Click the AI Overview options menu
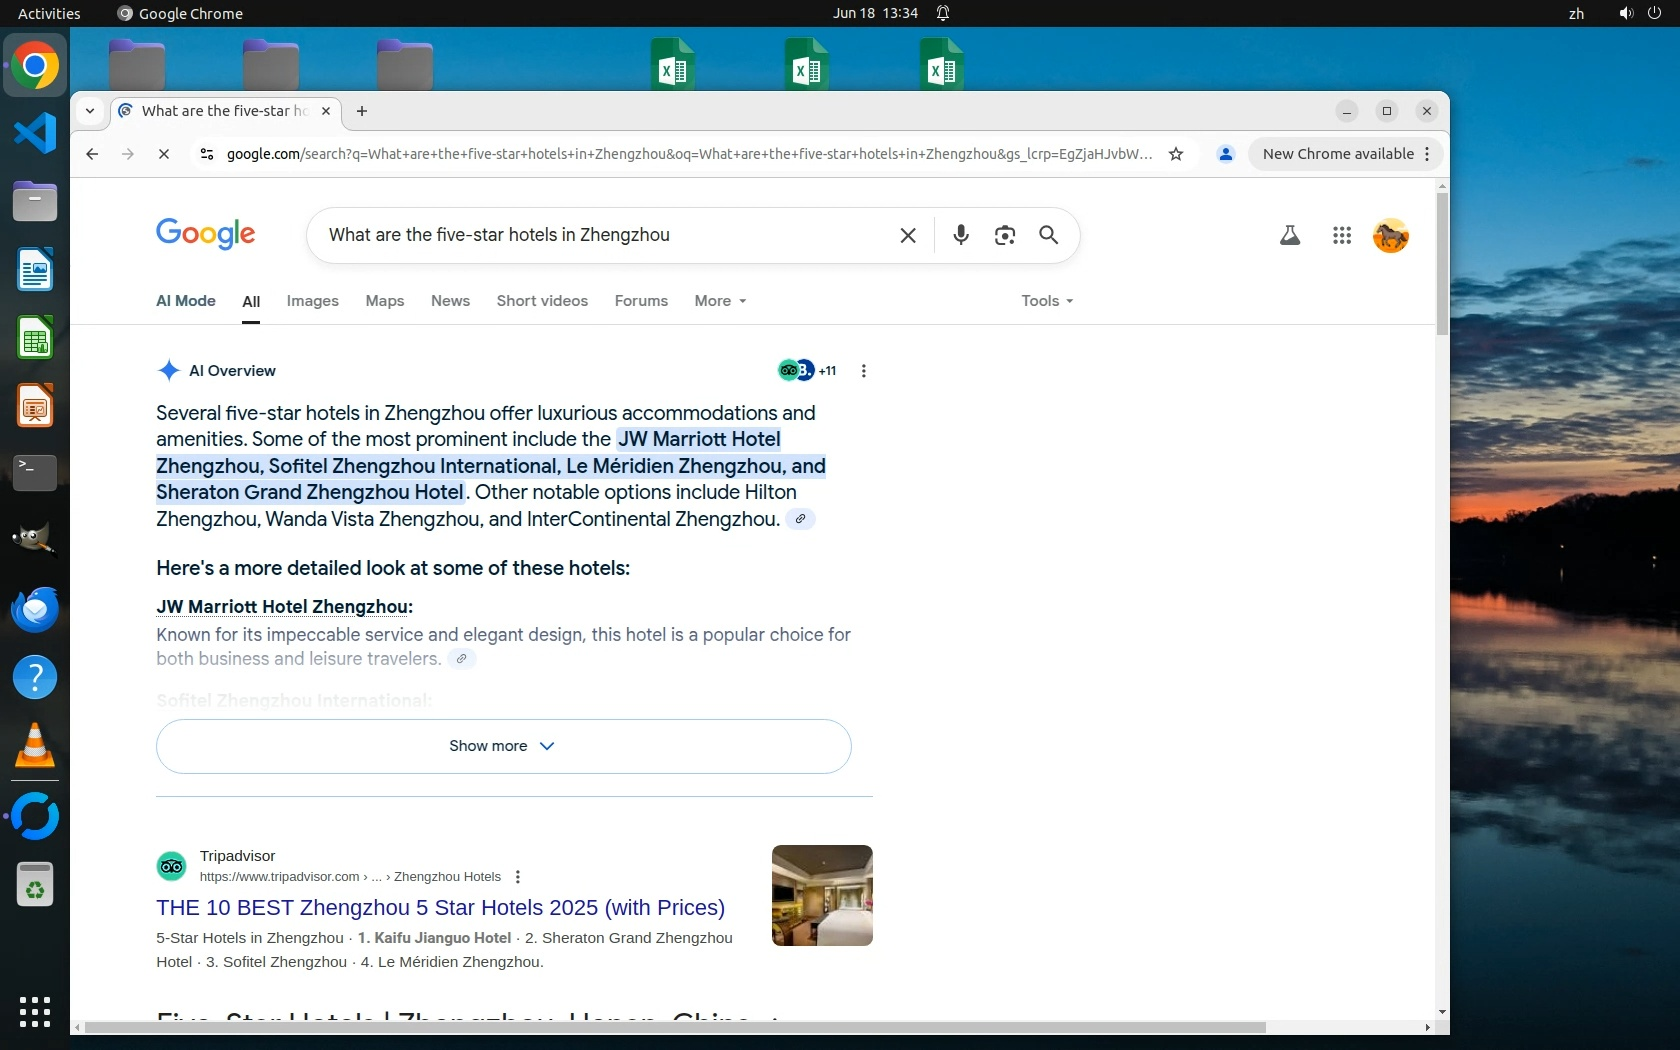The height and width of the screenshot is (1050, 1680). tap(863, 371)
